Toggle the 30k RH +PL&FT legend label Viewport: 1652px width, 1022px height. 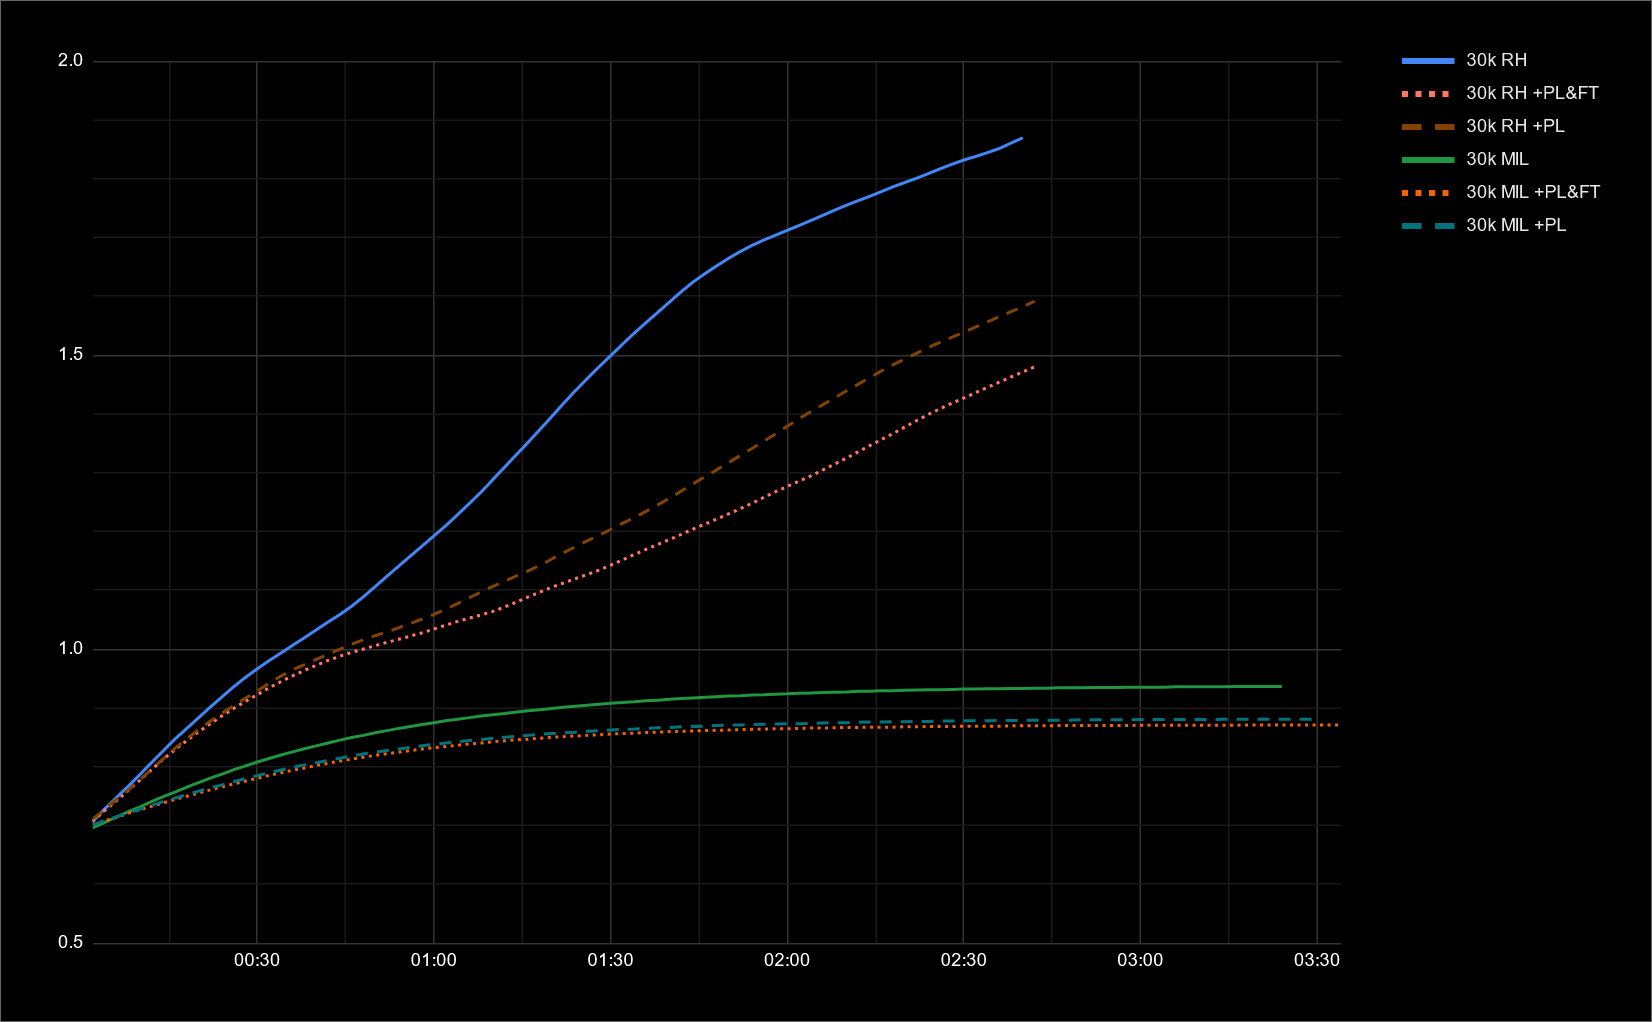(1532, 94)
